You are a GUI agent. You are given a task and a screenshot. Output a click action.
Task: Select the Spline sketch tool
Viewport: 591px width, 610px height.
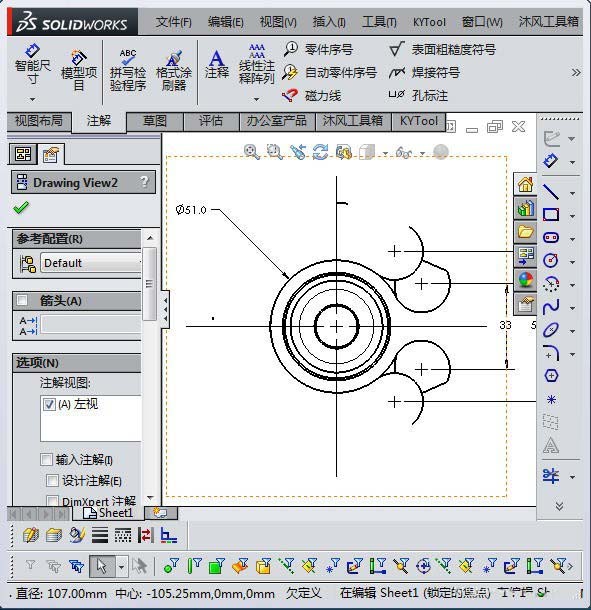551,307
